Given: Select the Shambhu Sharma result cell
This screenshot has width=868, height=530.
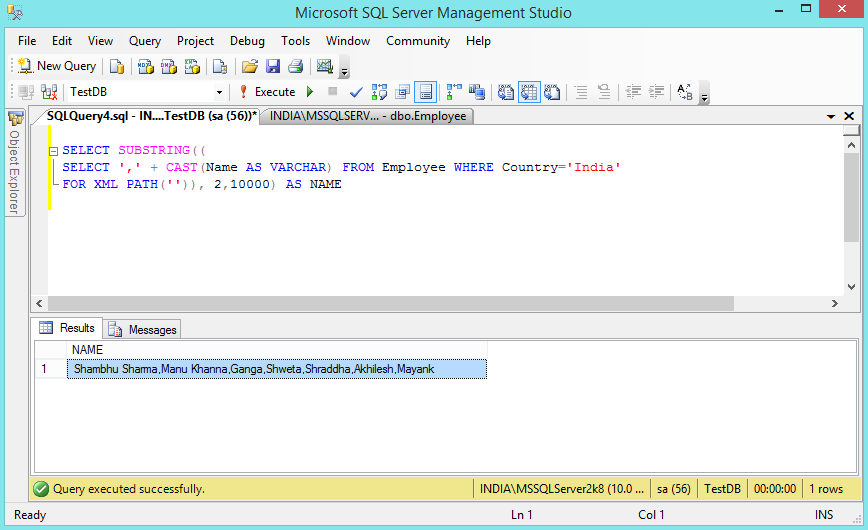Looking at the screenshot, I should (x=277, y=369).
